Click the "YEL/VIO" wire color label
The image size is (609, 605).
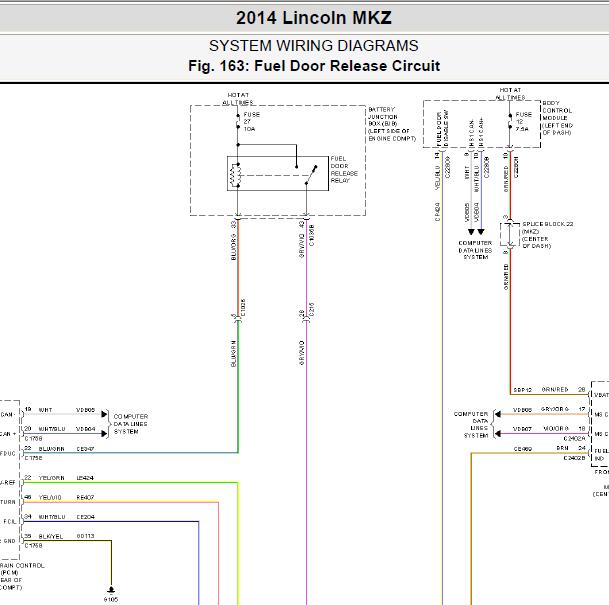50,497
